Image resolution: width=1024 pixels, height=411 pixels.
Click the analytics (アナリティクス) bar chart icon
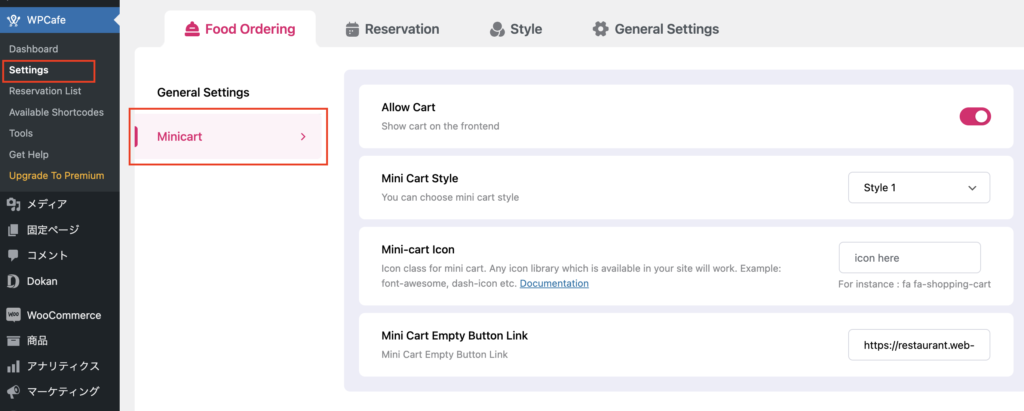(13, 366)
